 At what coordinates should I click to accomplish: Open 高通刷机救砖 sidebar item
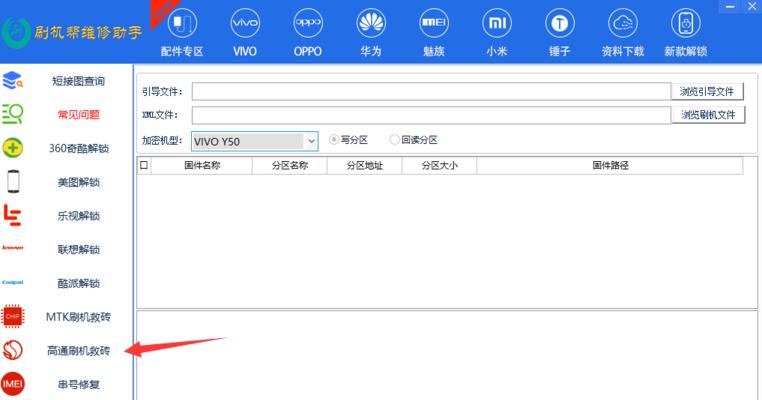(79, 350)
